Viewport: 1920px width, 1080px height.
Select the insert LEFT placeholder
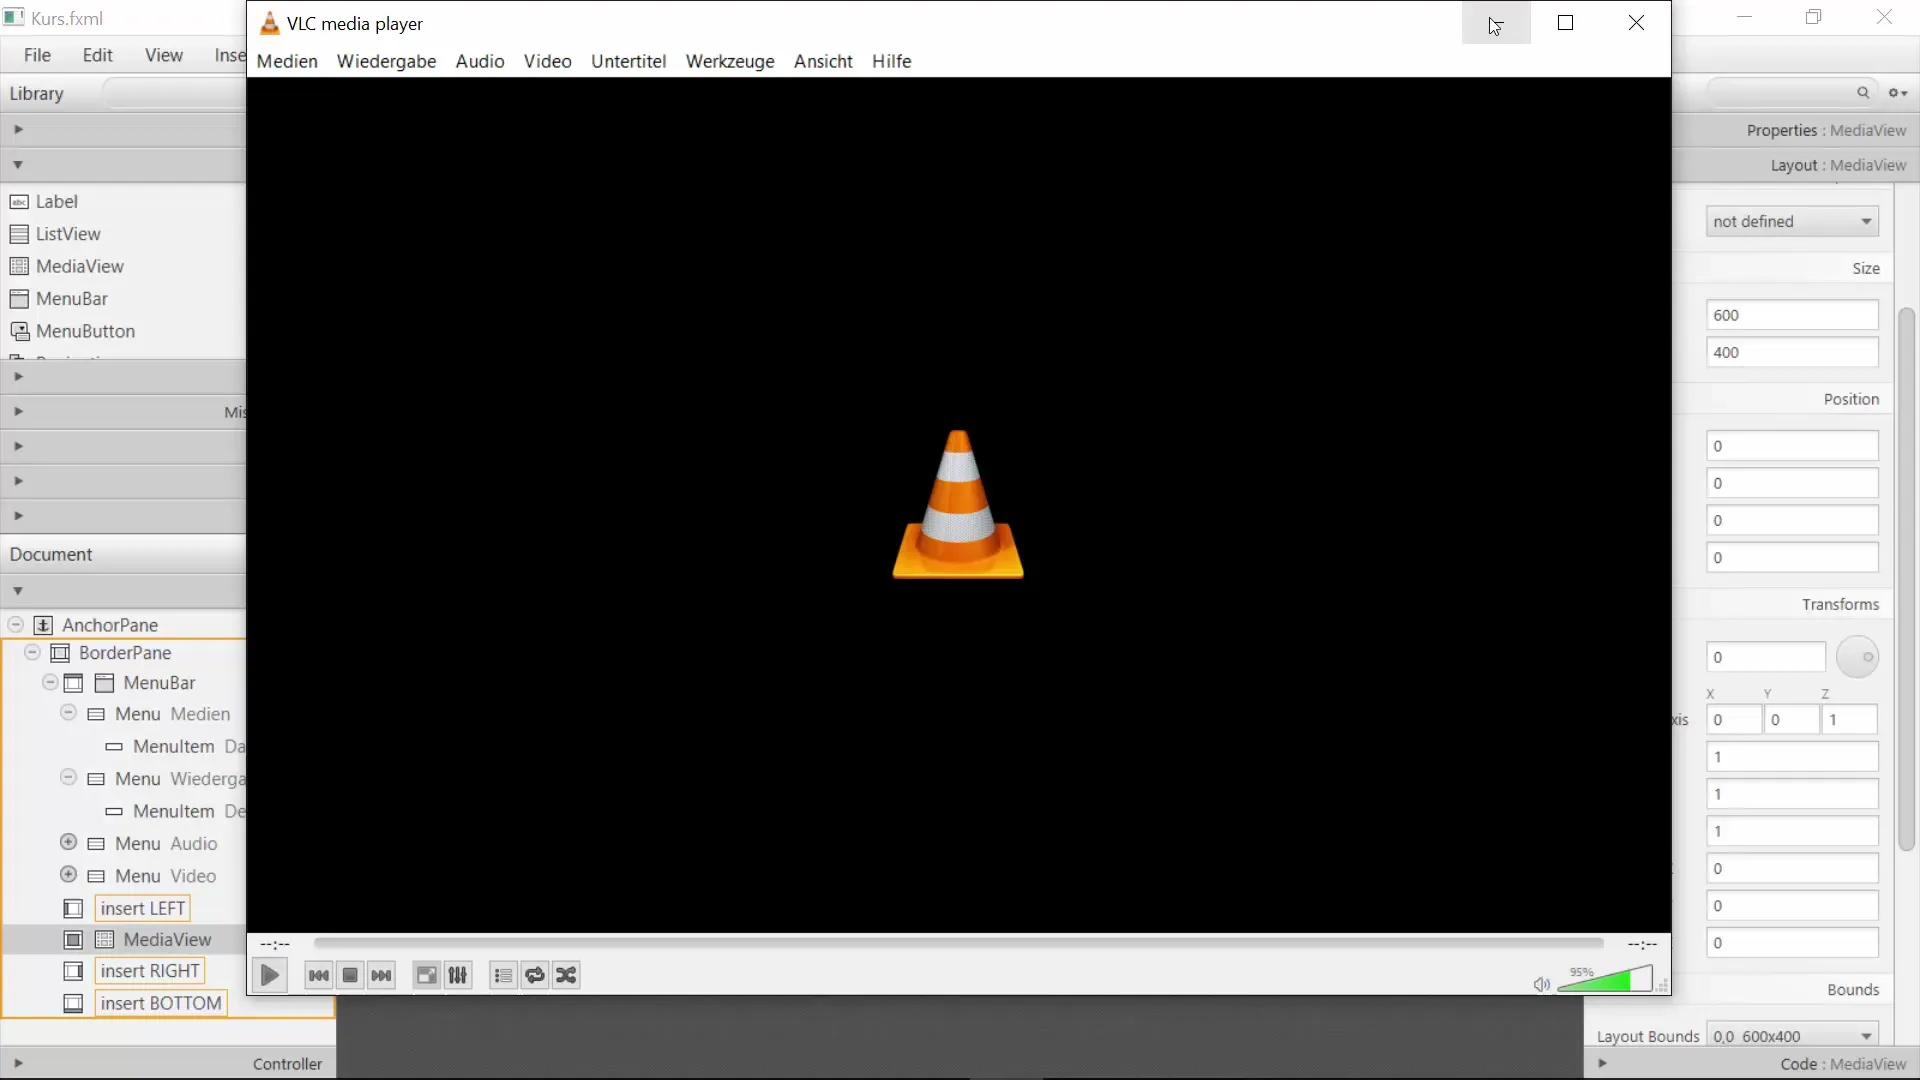[x=143, y=908]
